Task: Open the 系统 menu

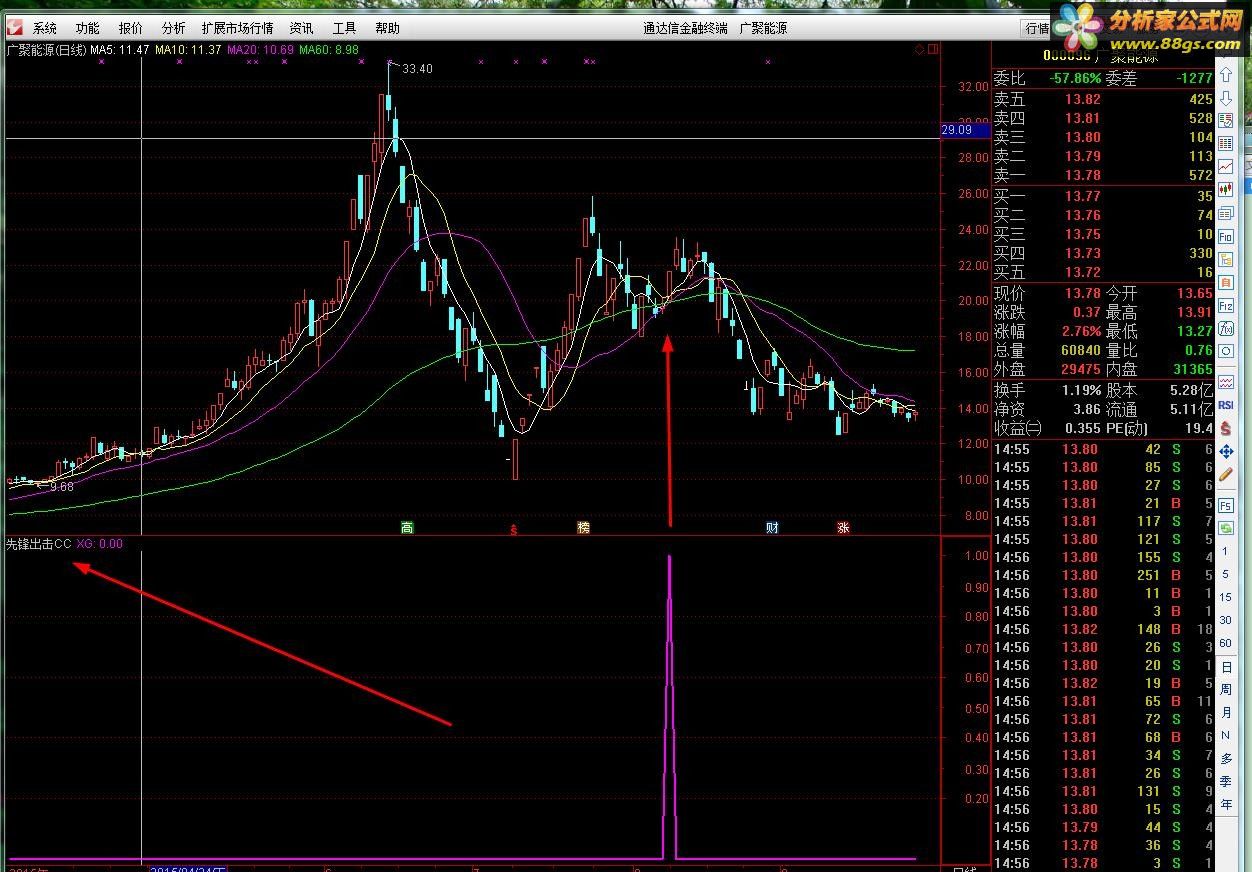Action: point(45,28)
